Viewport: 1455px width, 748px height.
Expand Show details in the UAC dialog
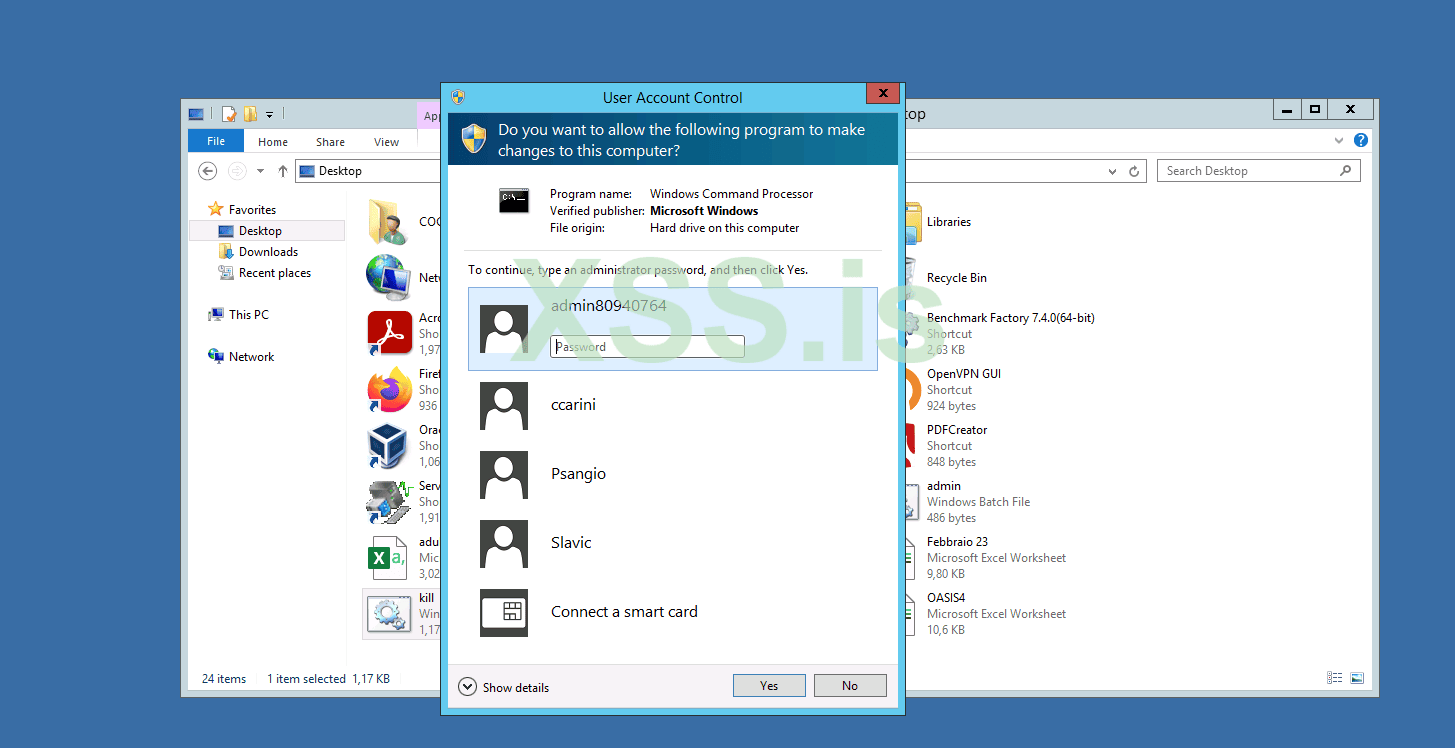click(504, 687)
